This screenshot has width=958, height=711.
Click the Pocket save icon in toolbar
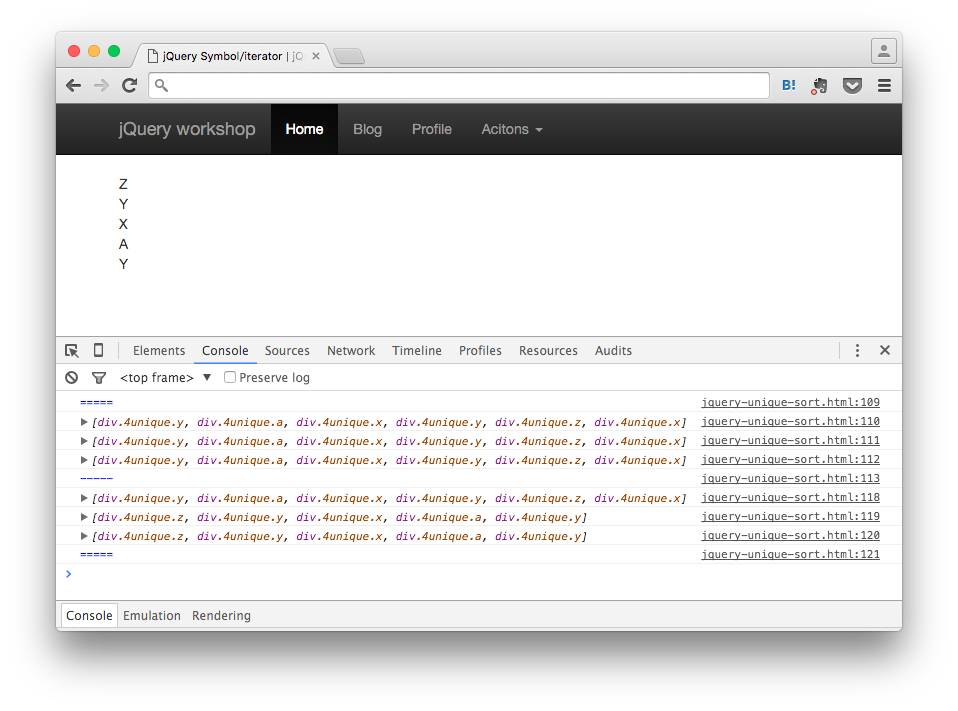tap(852, 85)
